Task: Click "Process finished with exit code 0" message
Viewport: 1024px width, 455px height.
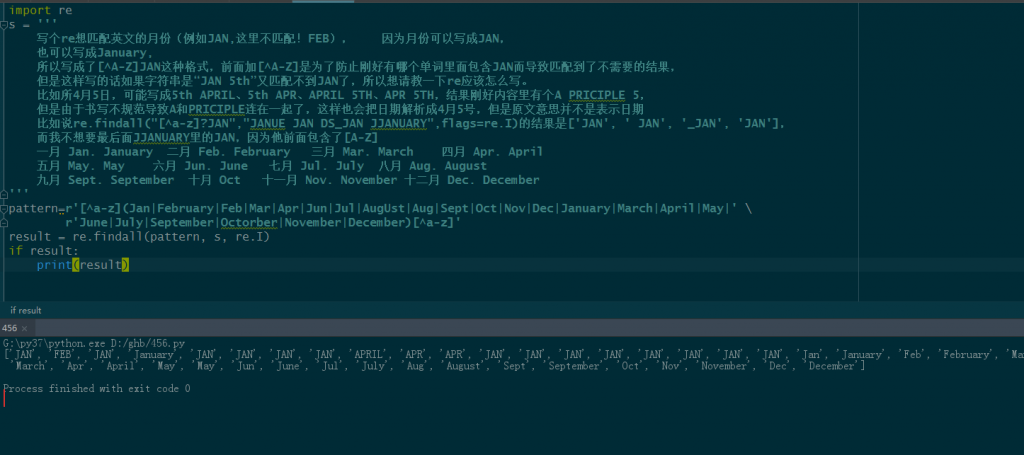Action: [96, 388]
